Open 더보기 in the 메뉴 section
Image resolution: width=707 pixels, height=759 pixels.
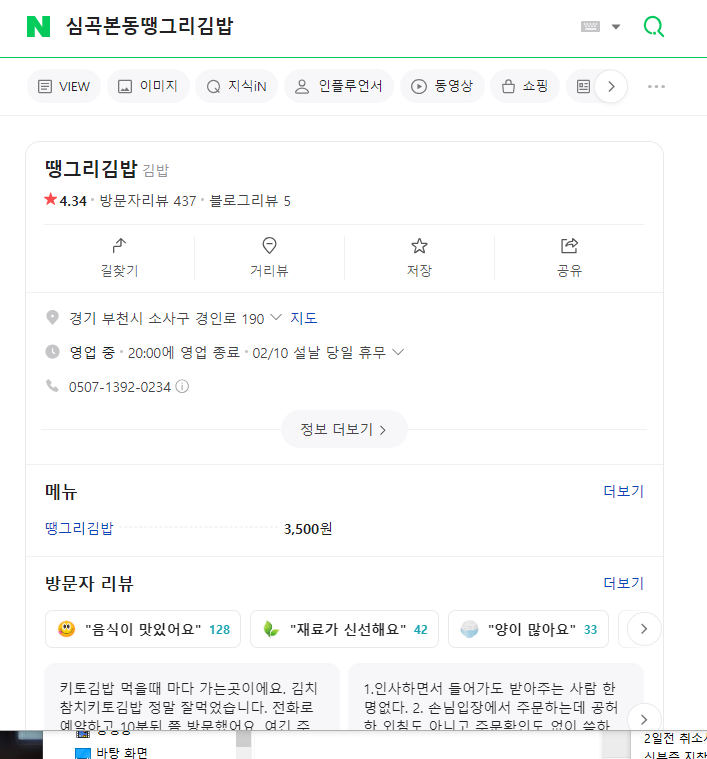click(623, 491)
